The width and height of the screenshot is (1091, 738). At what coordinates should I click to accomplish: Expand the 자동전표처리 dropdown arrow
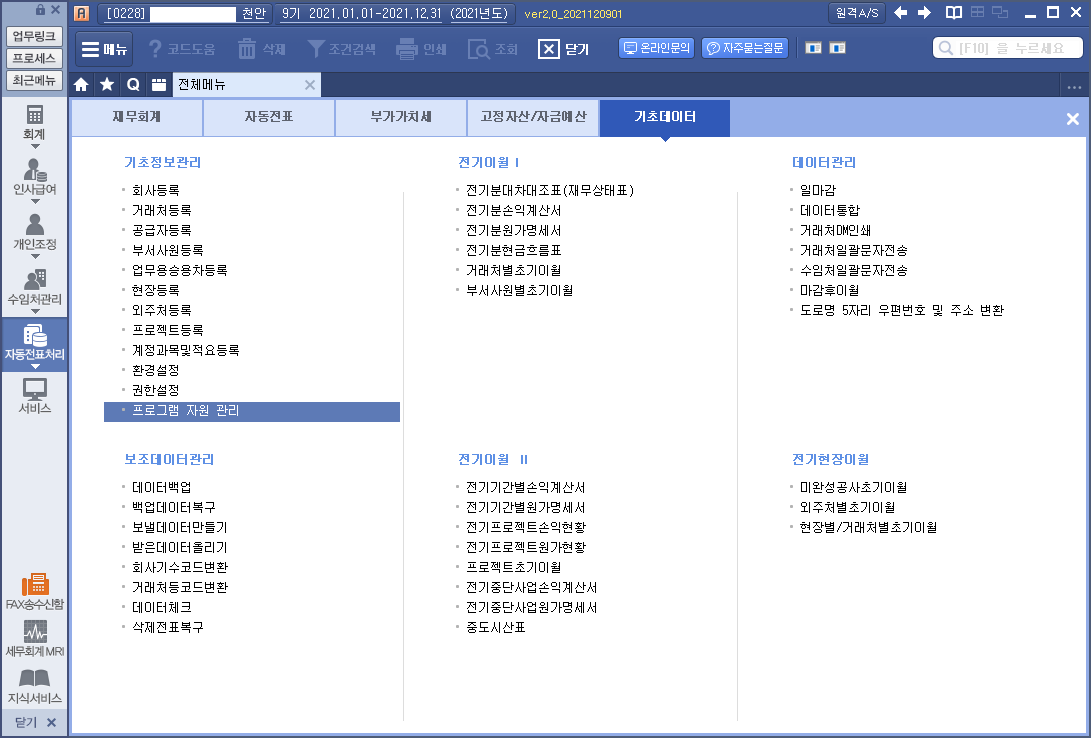tap(35, 366)
